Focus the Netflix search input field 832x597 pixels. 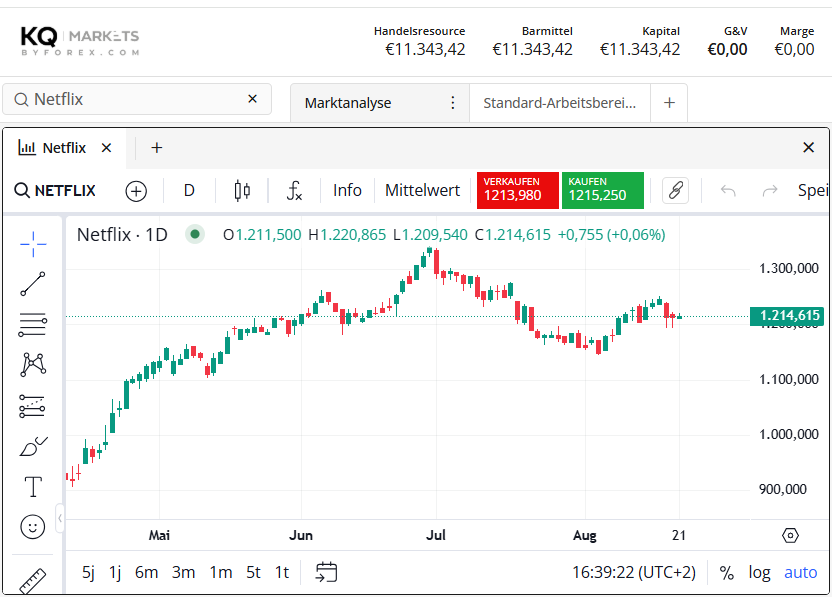(x=137, y=99)
